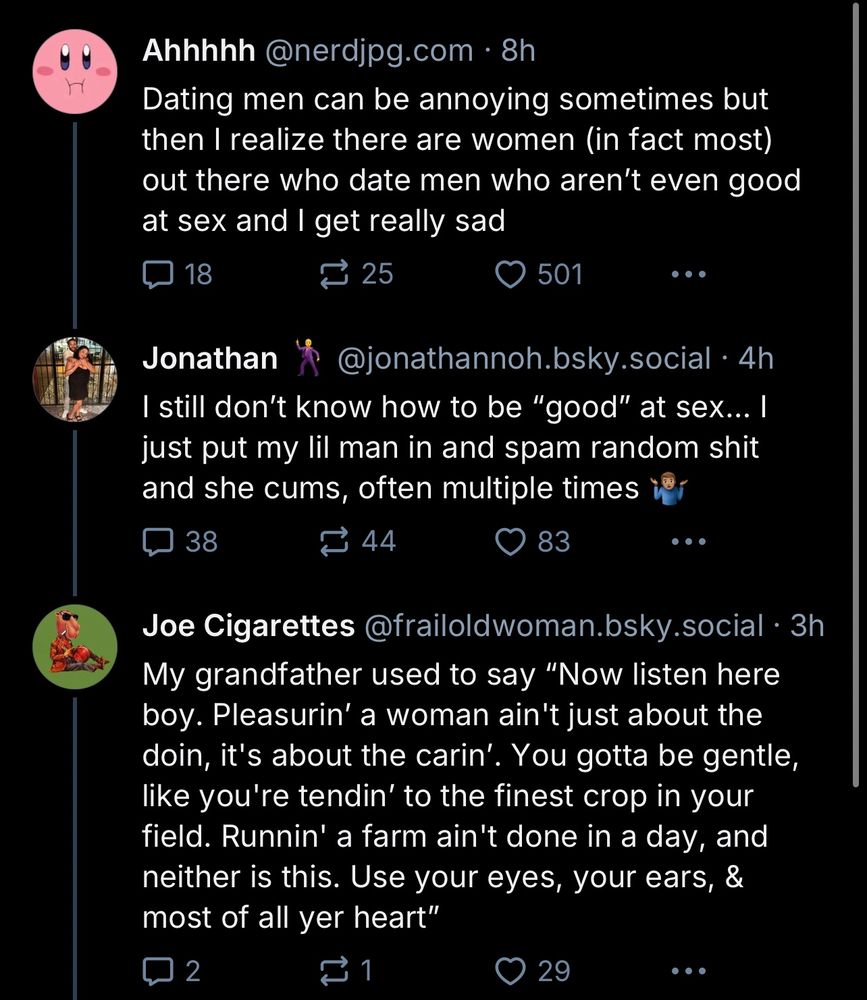Click the Joe Cigarettes display name
The width and height of the screenshot is (867, 1000).
248,626
